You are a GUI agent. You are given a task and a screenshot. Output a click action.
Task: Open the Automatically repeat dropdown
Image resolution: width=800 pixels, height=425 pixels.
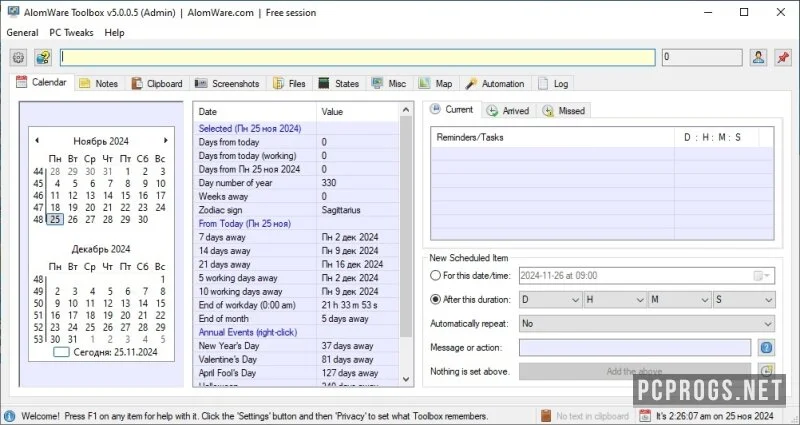pos(647,324)
